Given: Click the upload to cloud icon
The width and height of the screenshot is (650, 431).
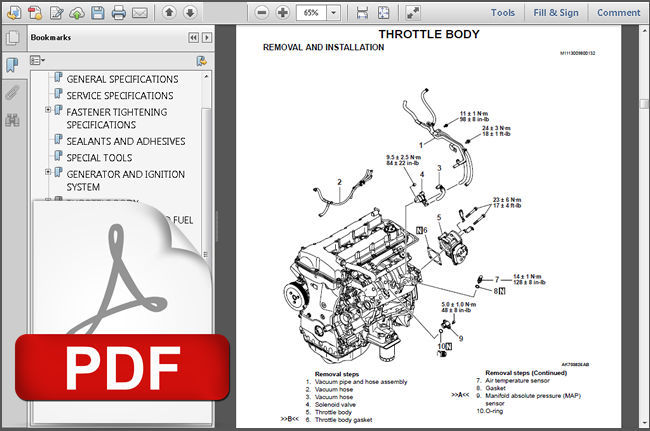Looking at the screenshot, I should click(x=77, y=13).
